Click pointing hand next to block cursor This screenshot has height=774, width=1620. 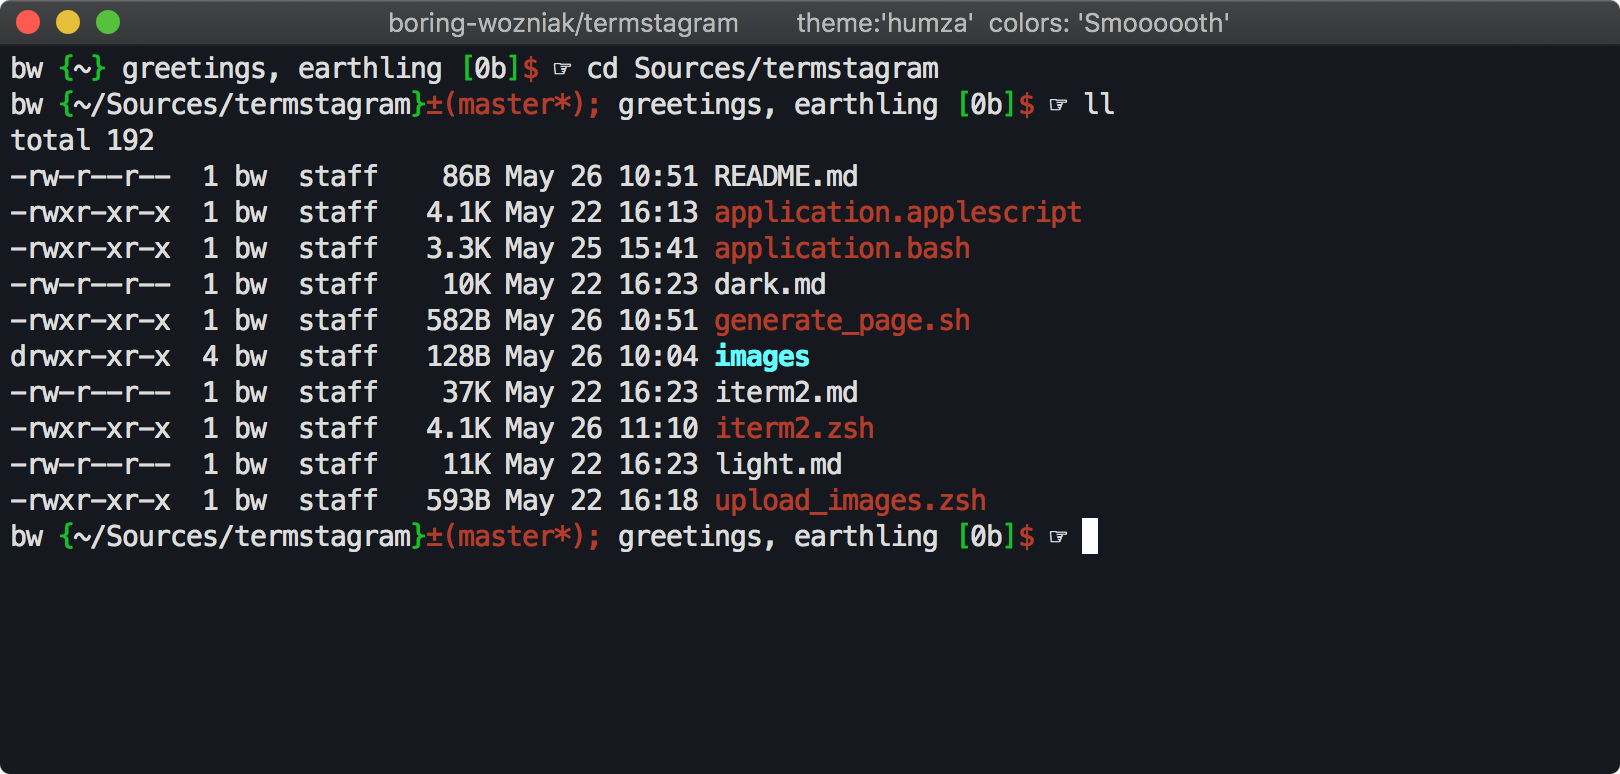(1058, 537)
